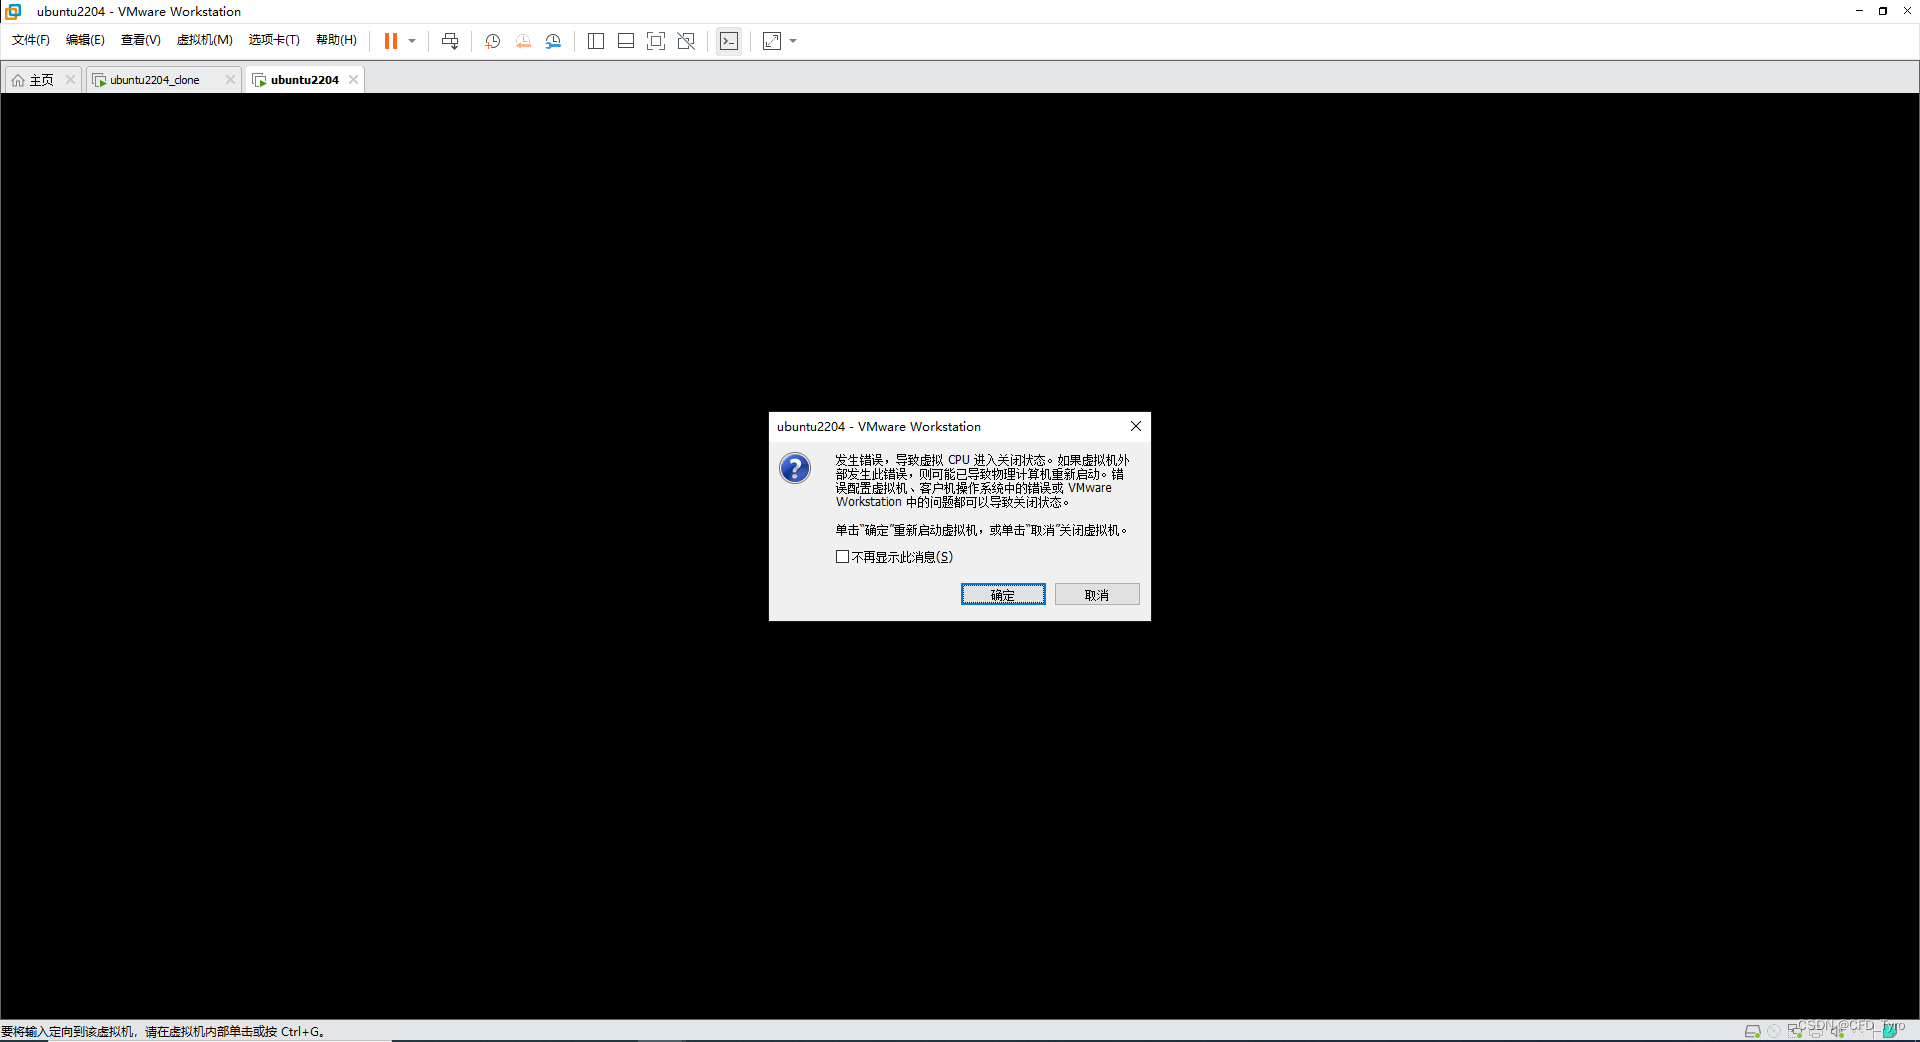Click the Send Ctrl+Alt+Del toolbar icon
1920x1042 pixels.
(450, 41)
